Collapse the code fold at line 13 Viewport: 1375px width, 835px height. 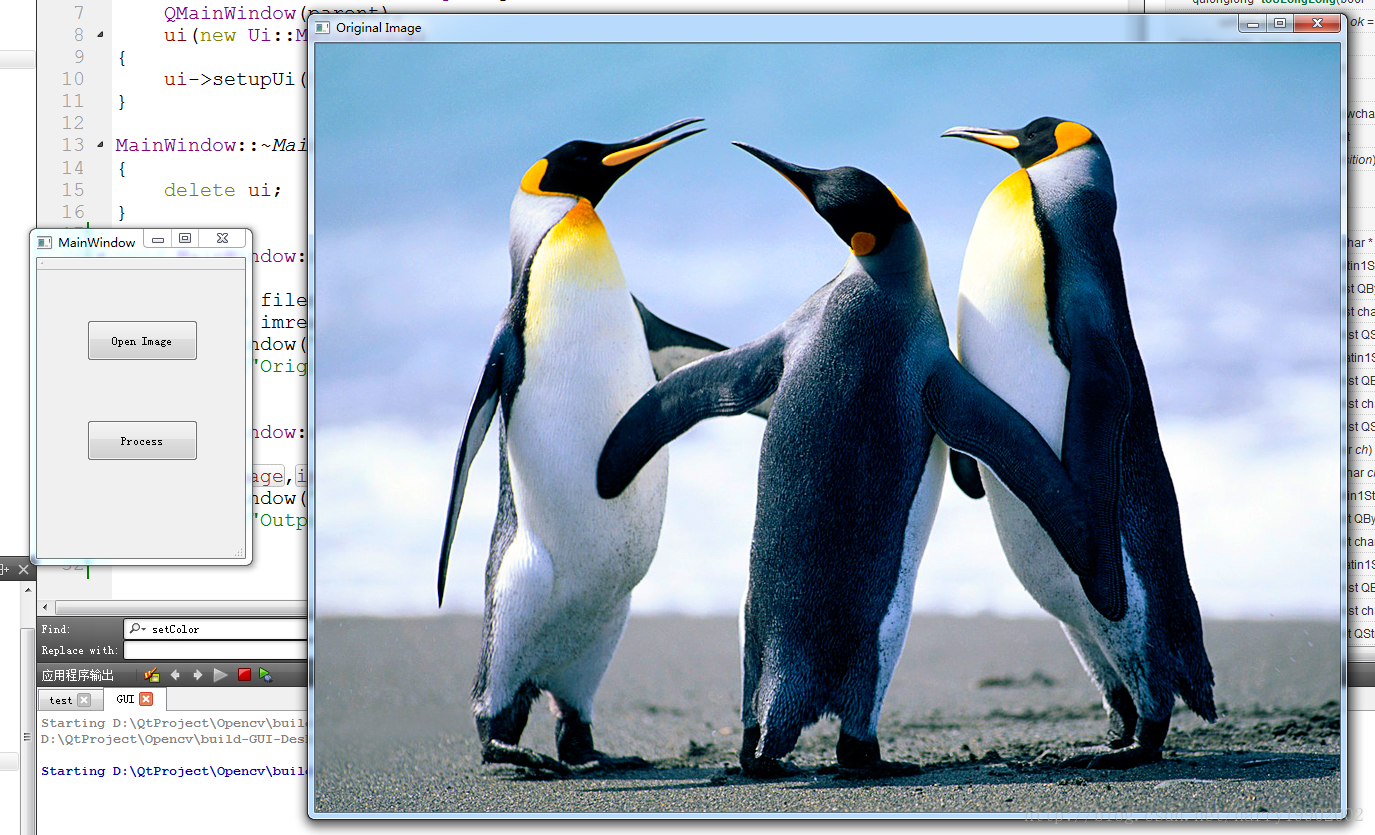(x=100, y=145)
